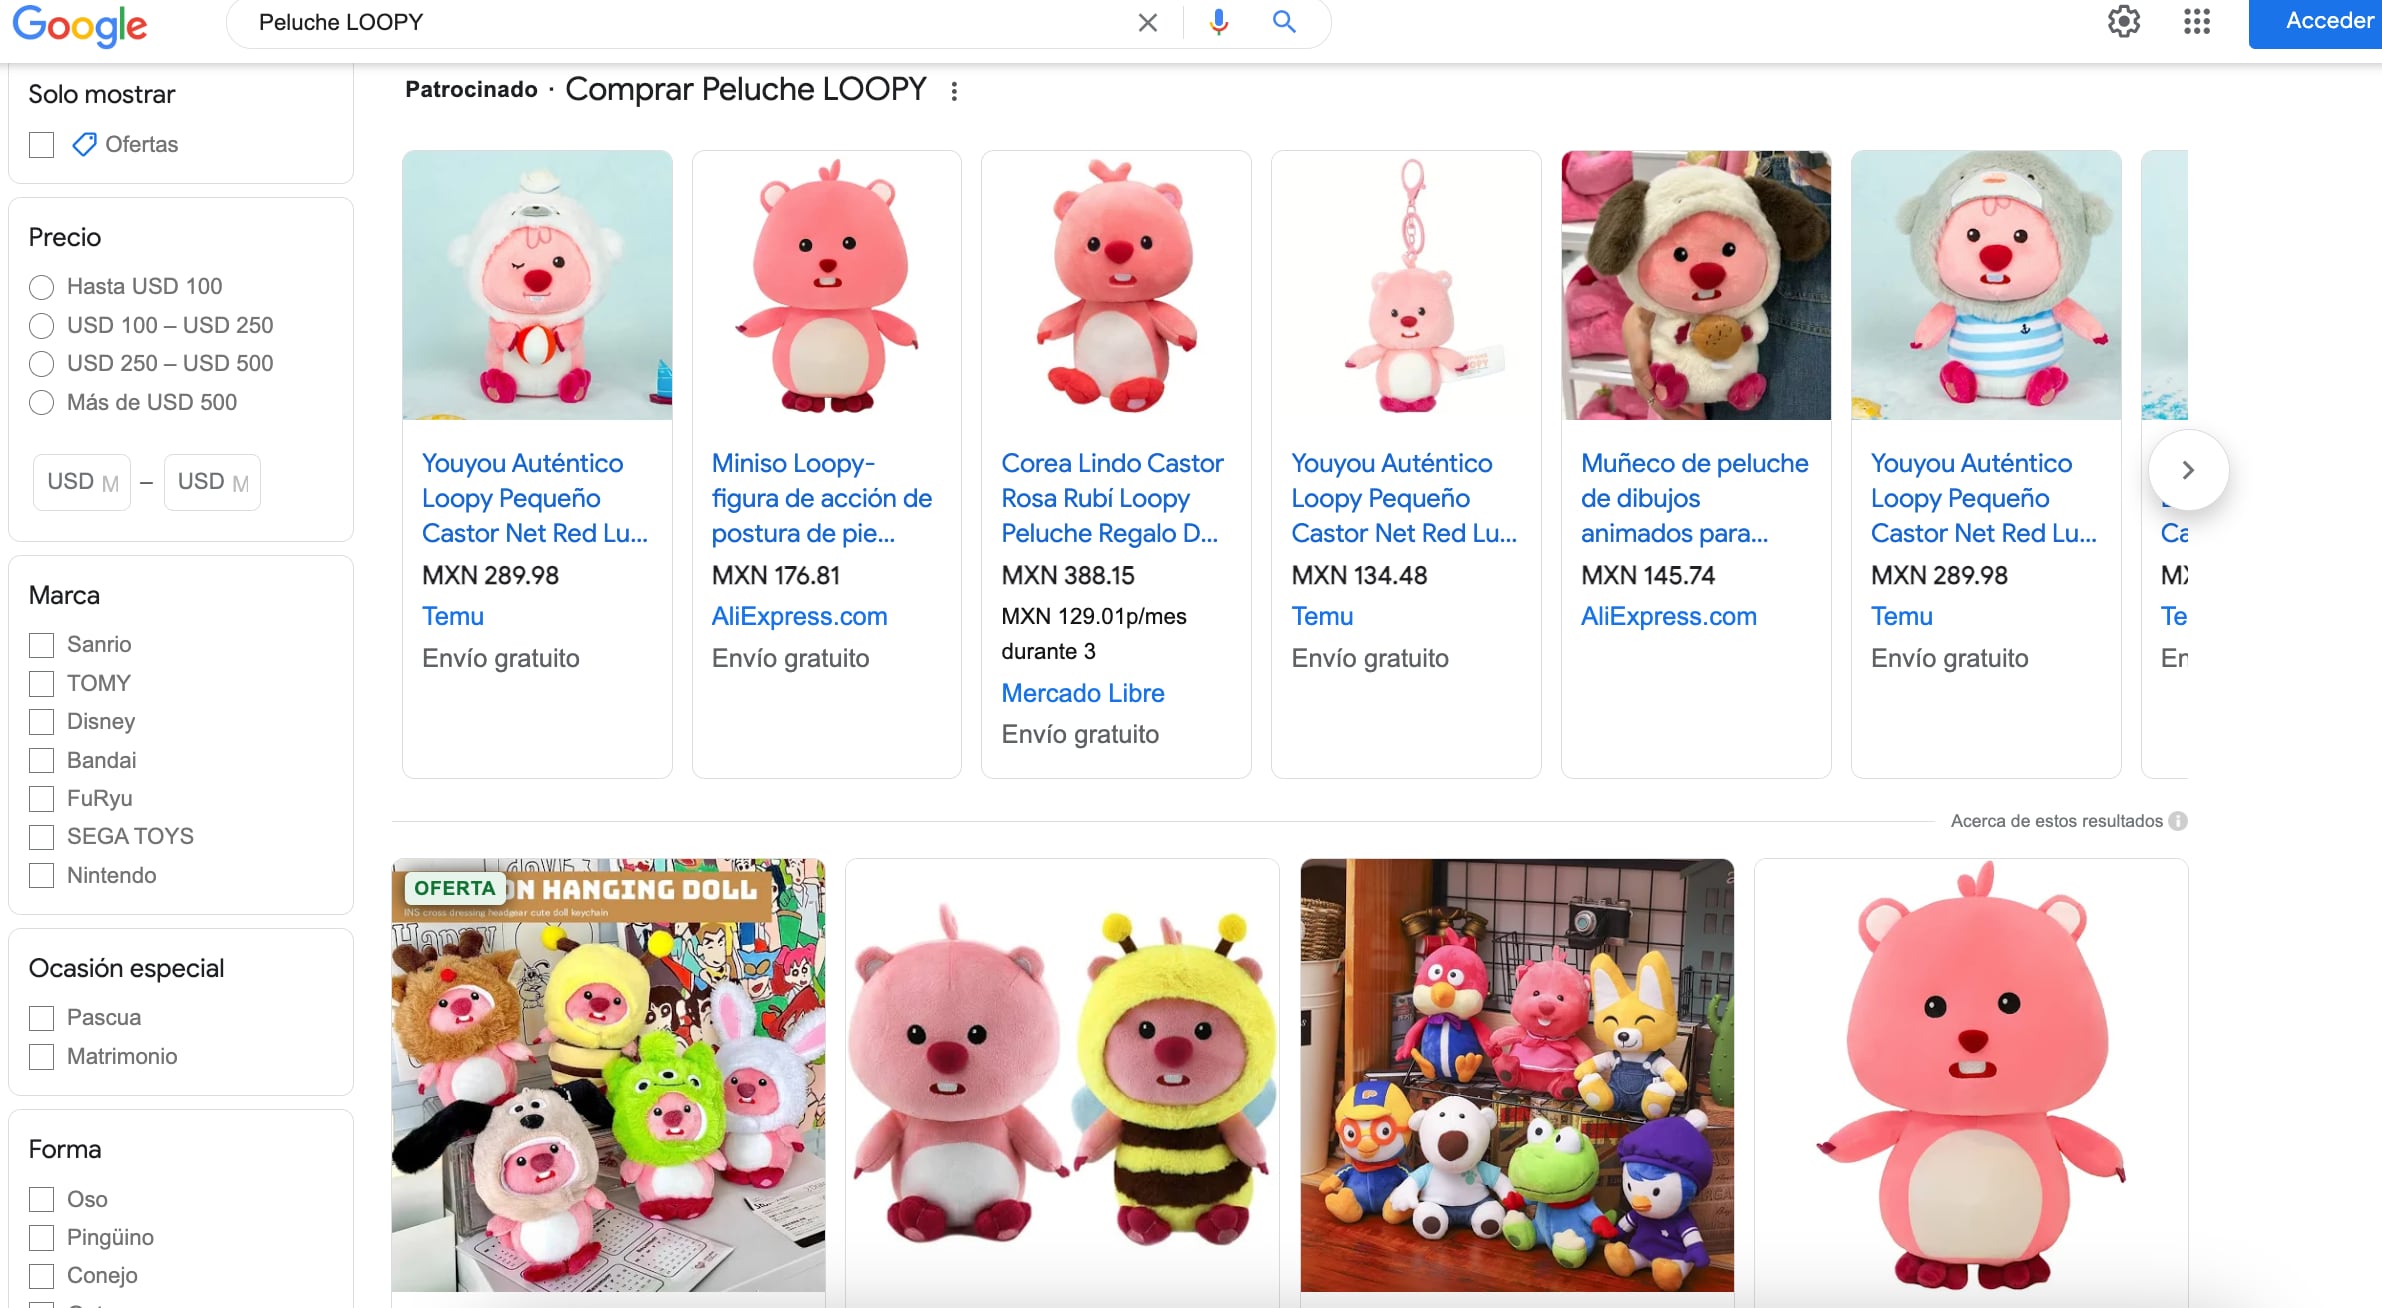2382x1308 pixels.
Task: Check the Sanrio brand filter
Action: pos(42,645)
